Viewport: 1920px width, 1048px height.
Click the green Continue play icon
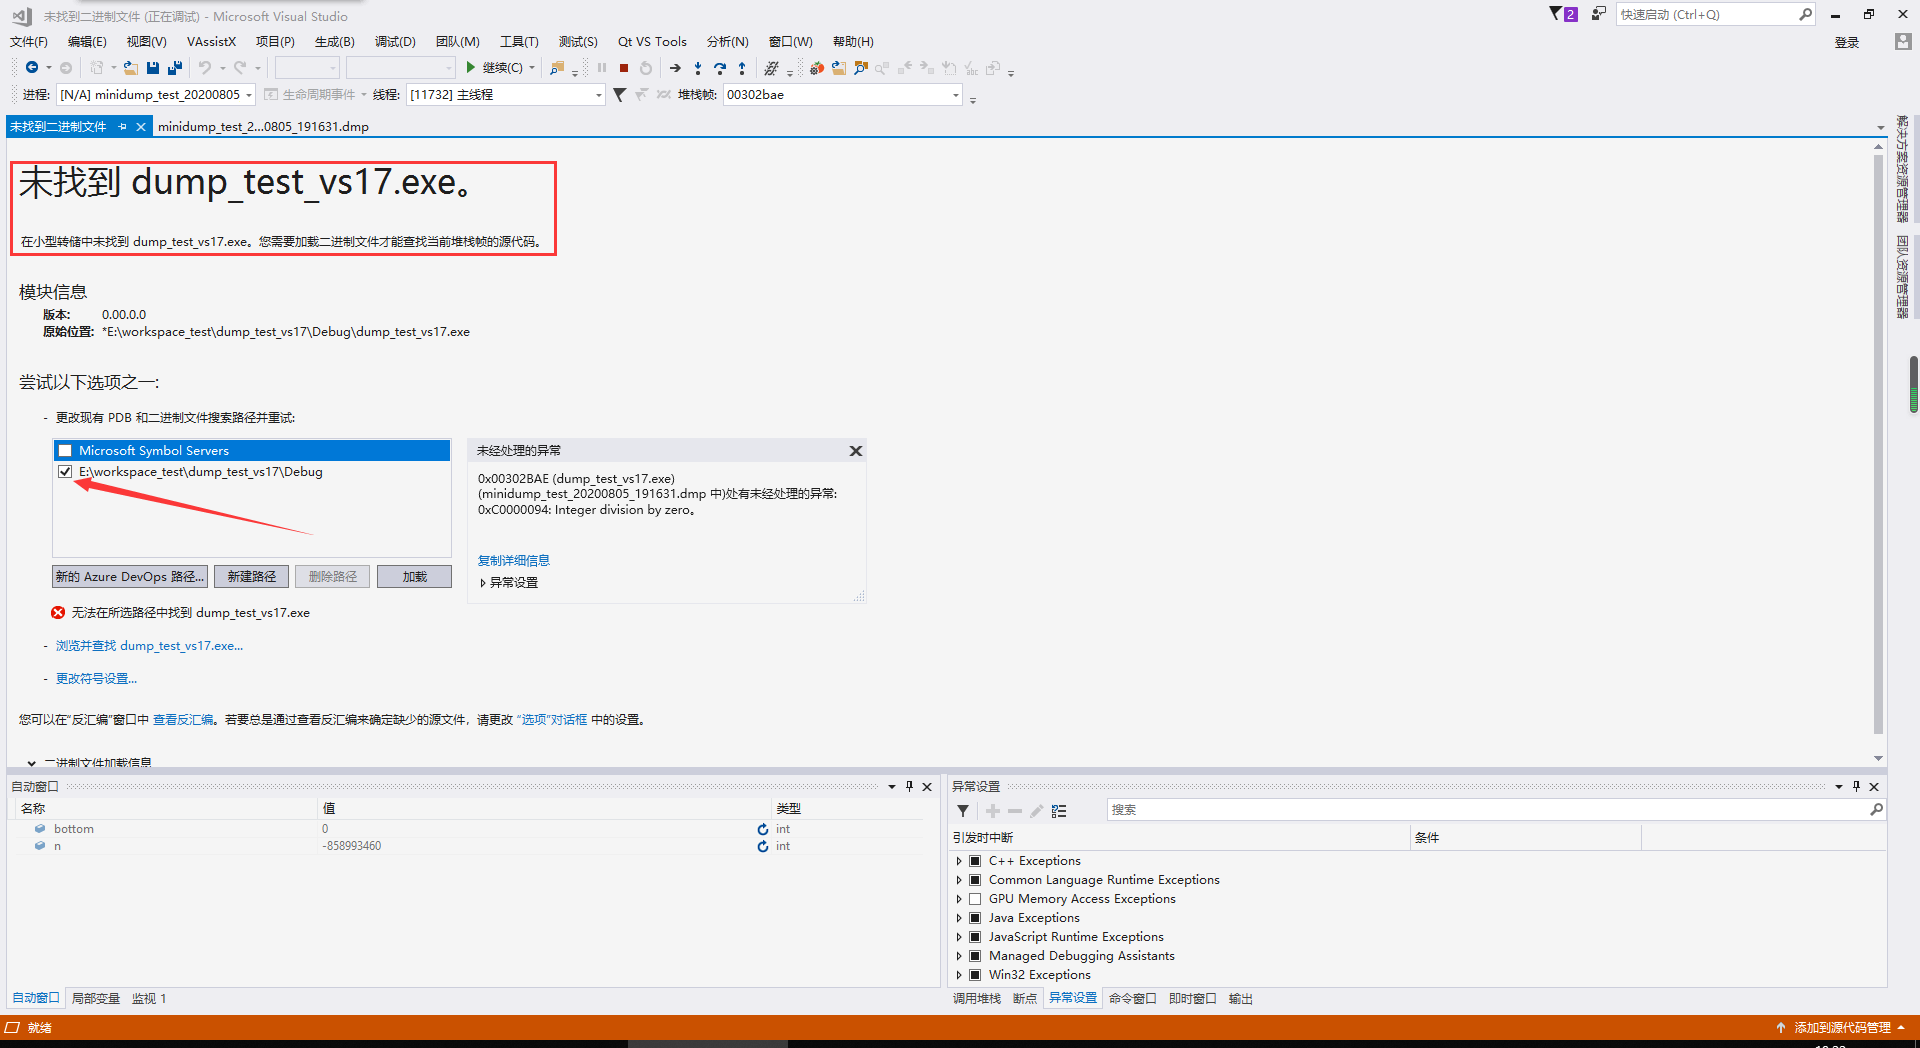coord(470,68)
